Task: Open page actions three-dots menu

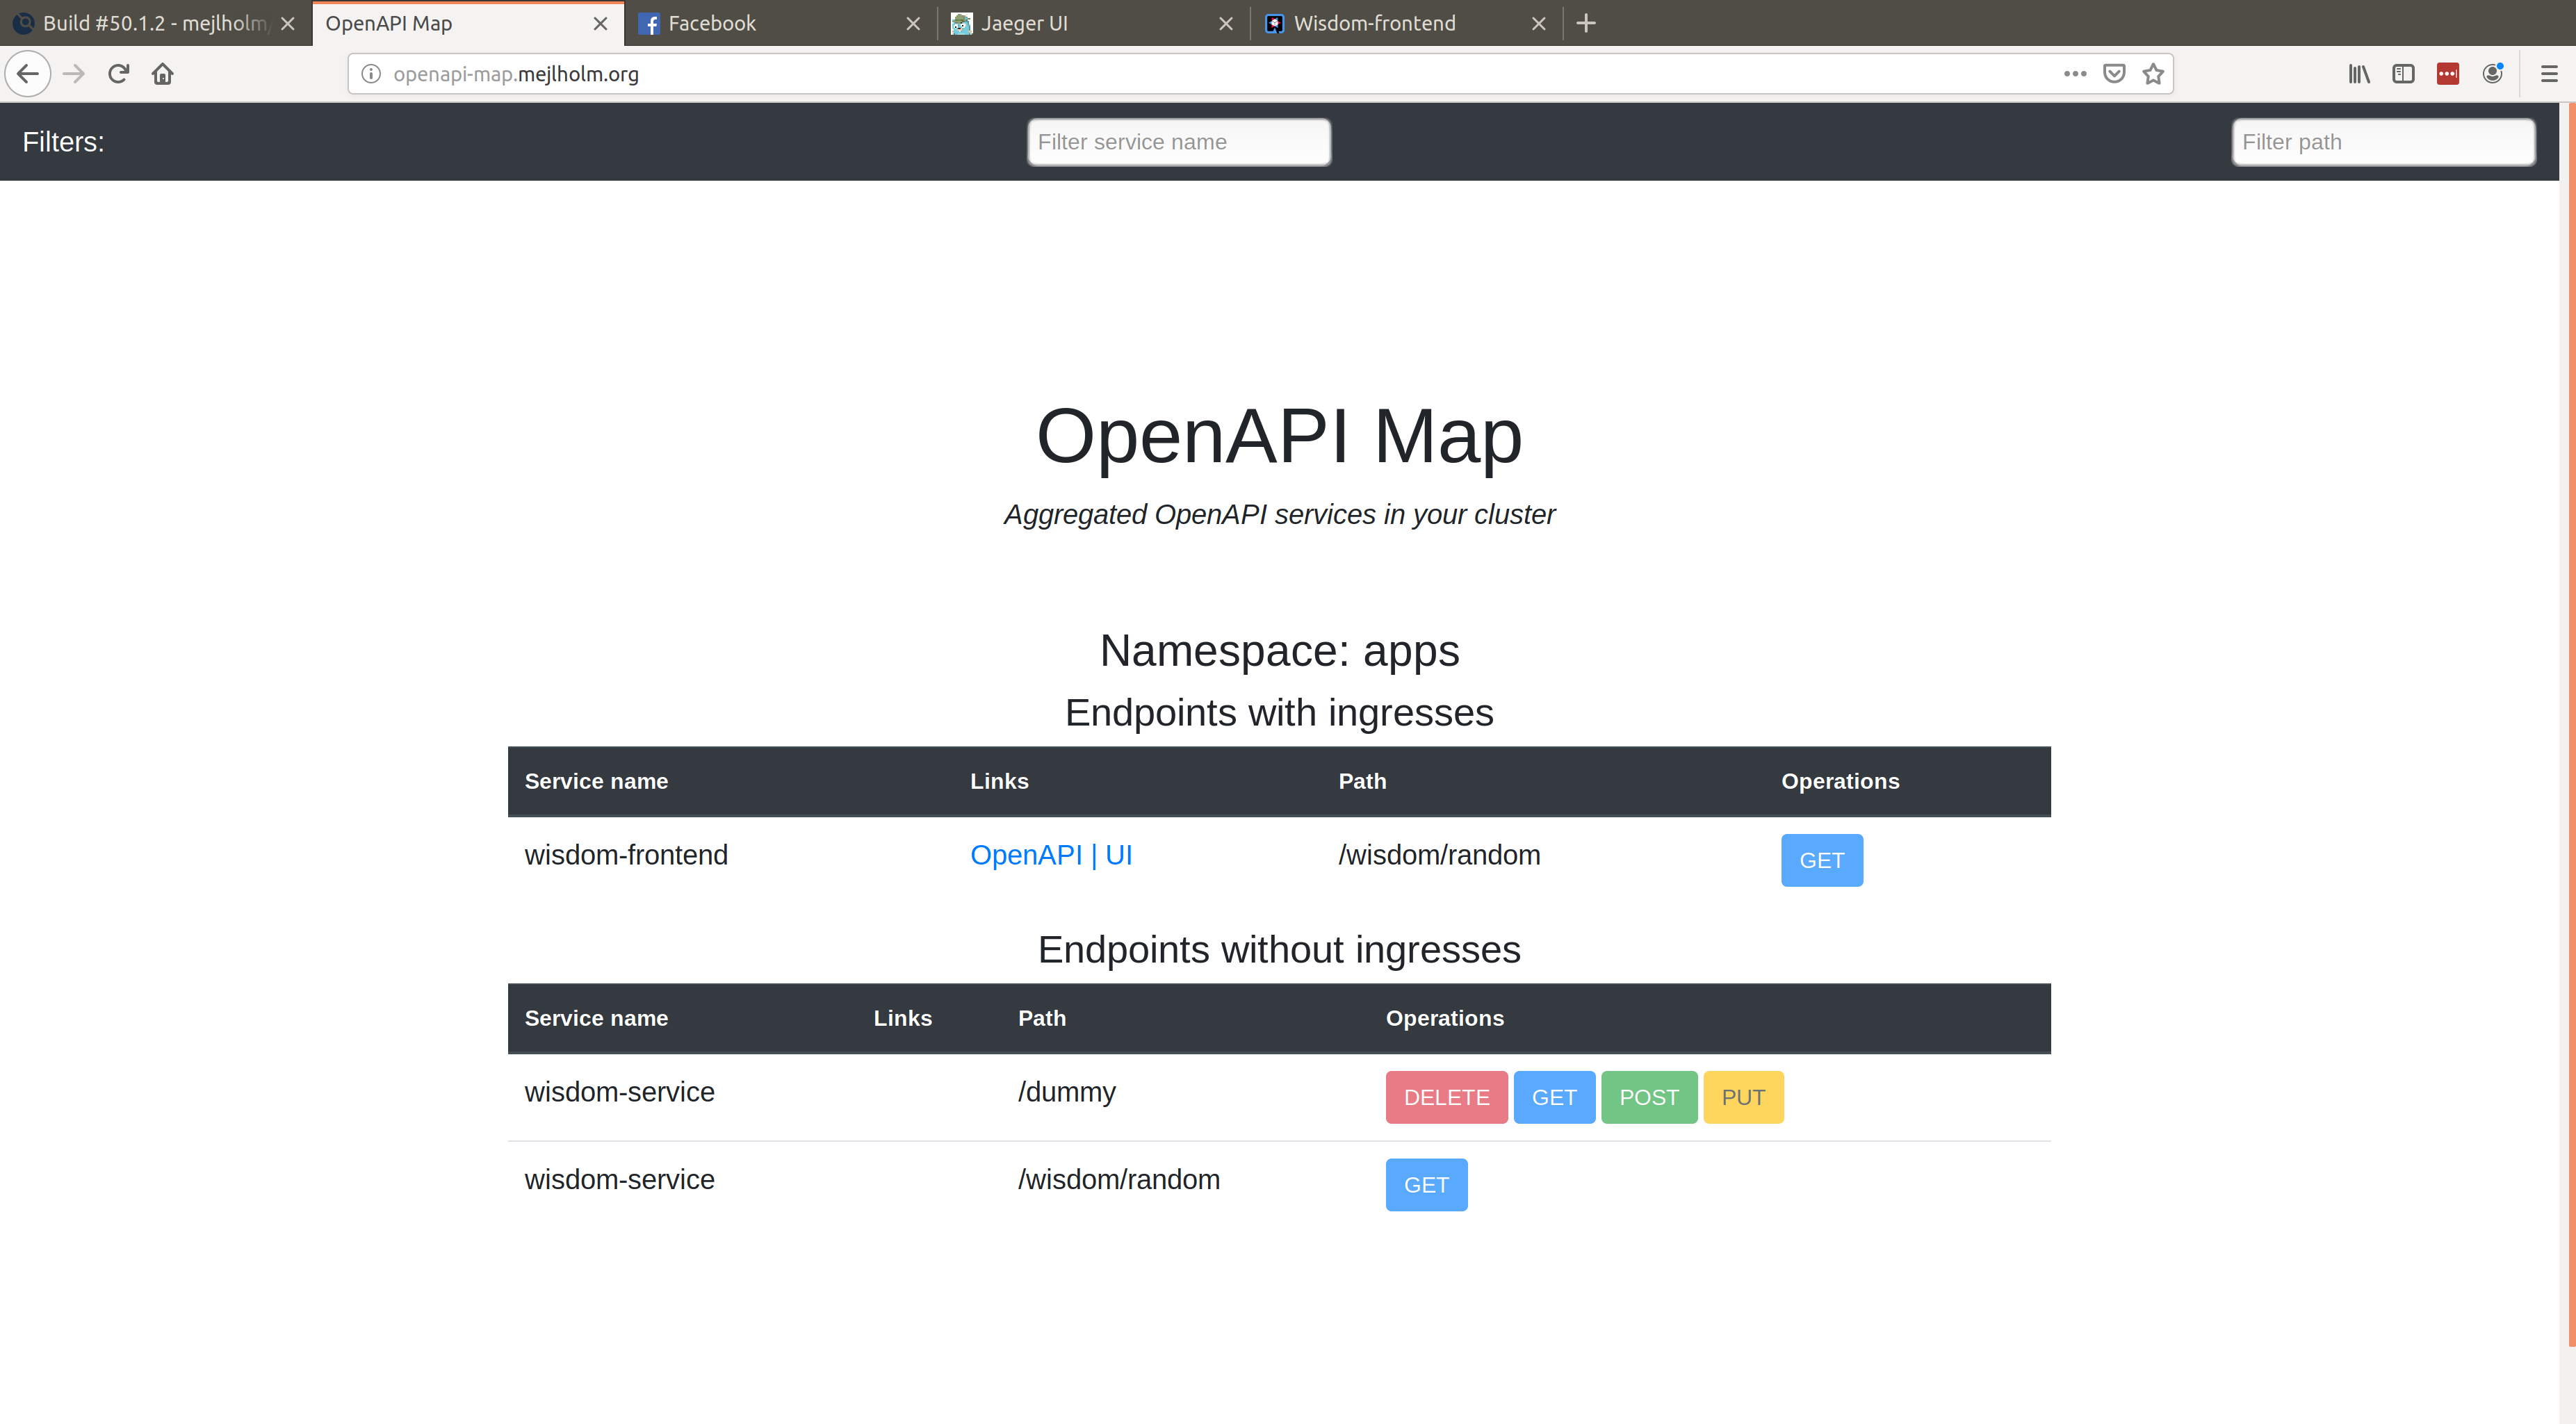Action: coord(2075,74)
